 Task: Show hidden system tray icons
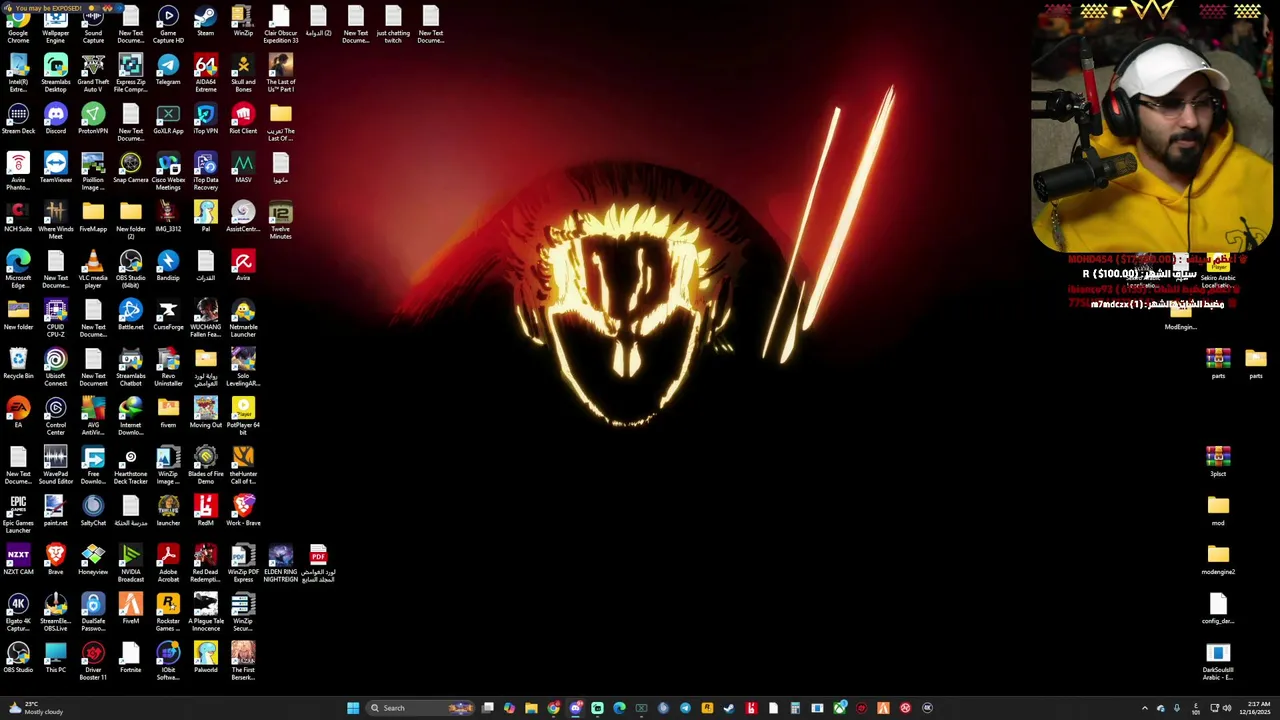1145,708
